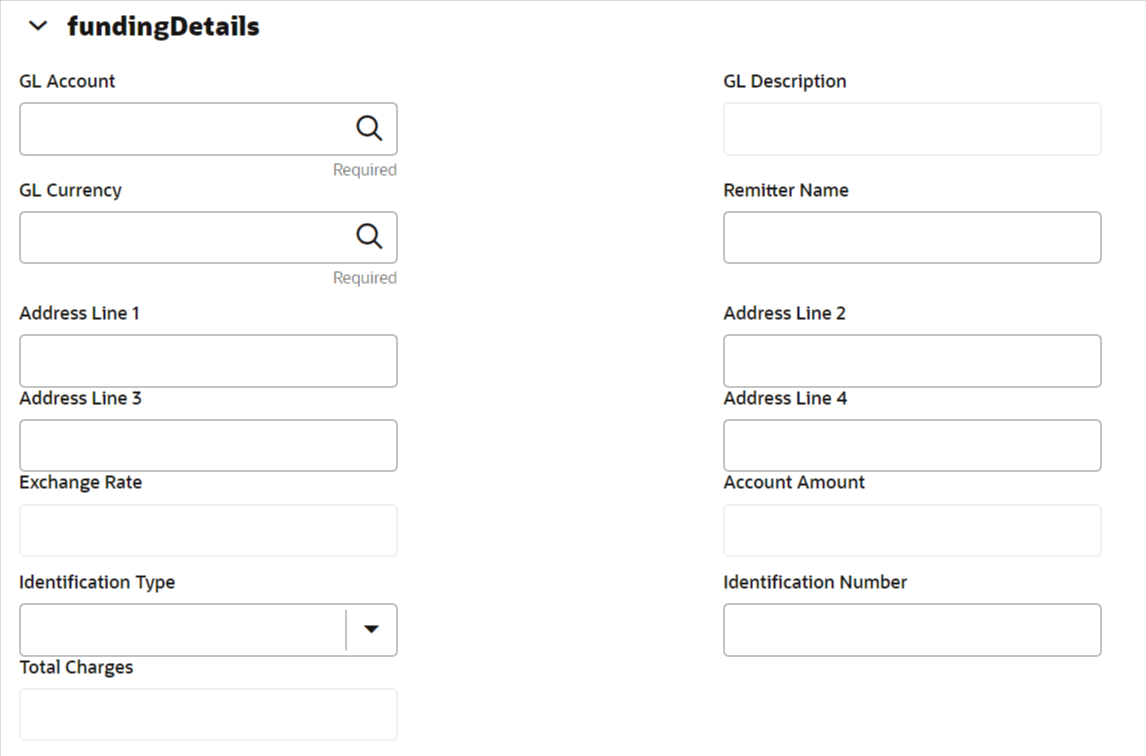
Task: Focus the Address Line 2 field
Action: [911, 361]
